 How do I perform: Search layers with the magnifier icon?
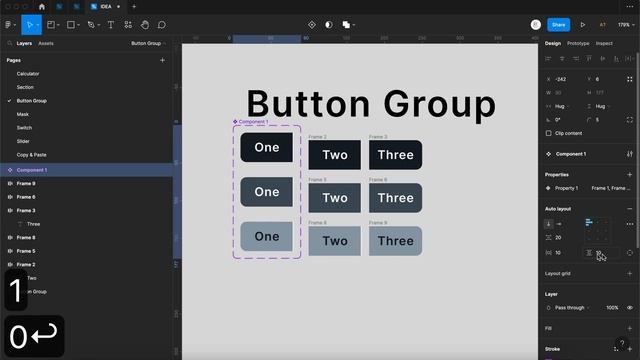tap(9, 43)
